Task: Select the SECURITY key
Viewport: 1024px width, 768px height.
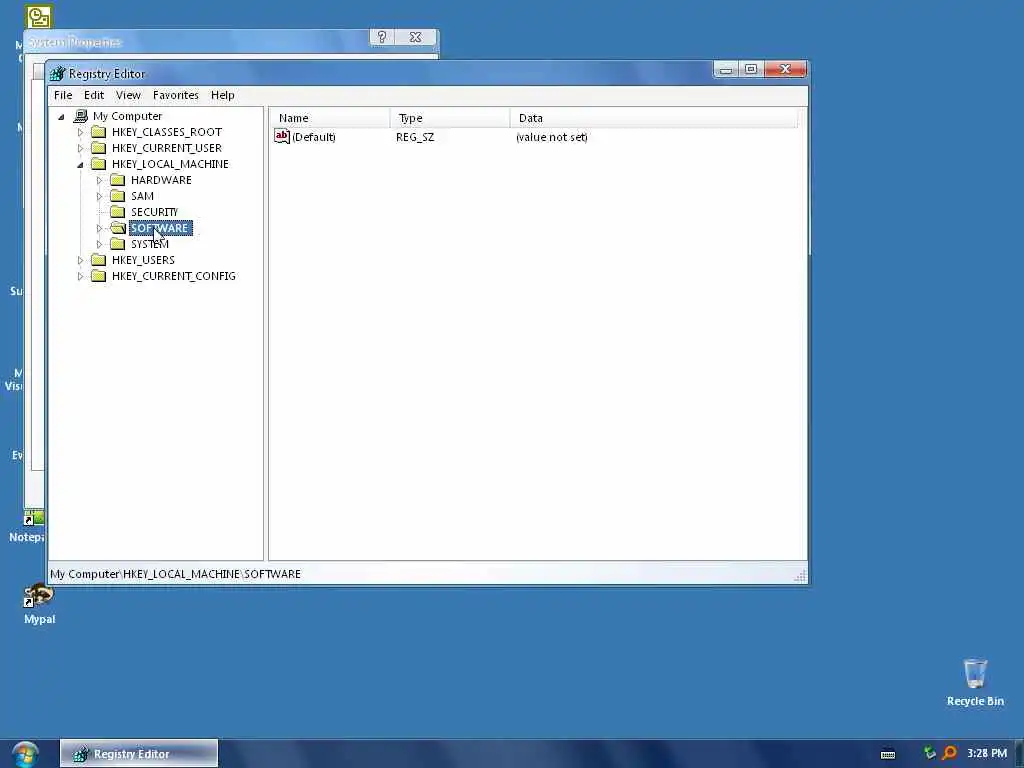Action: pyautogui.click(x=154, y=212)
